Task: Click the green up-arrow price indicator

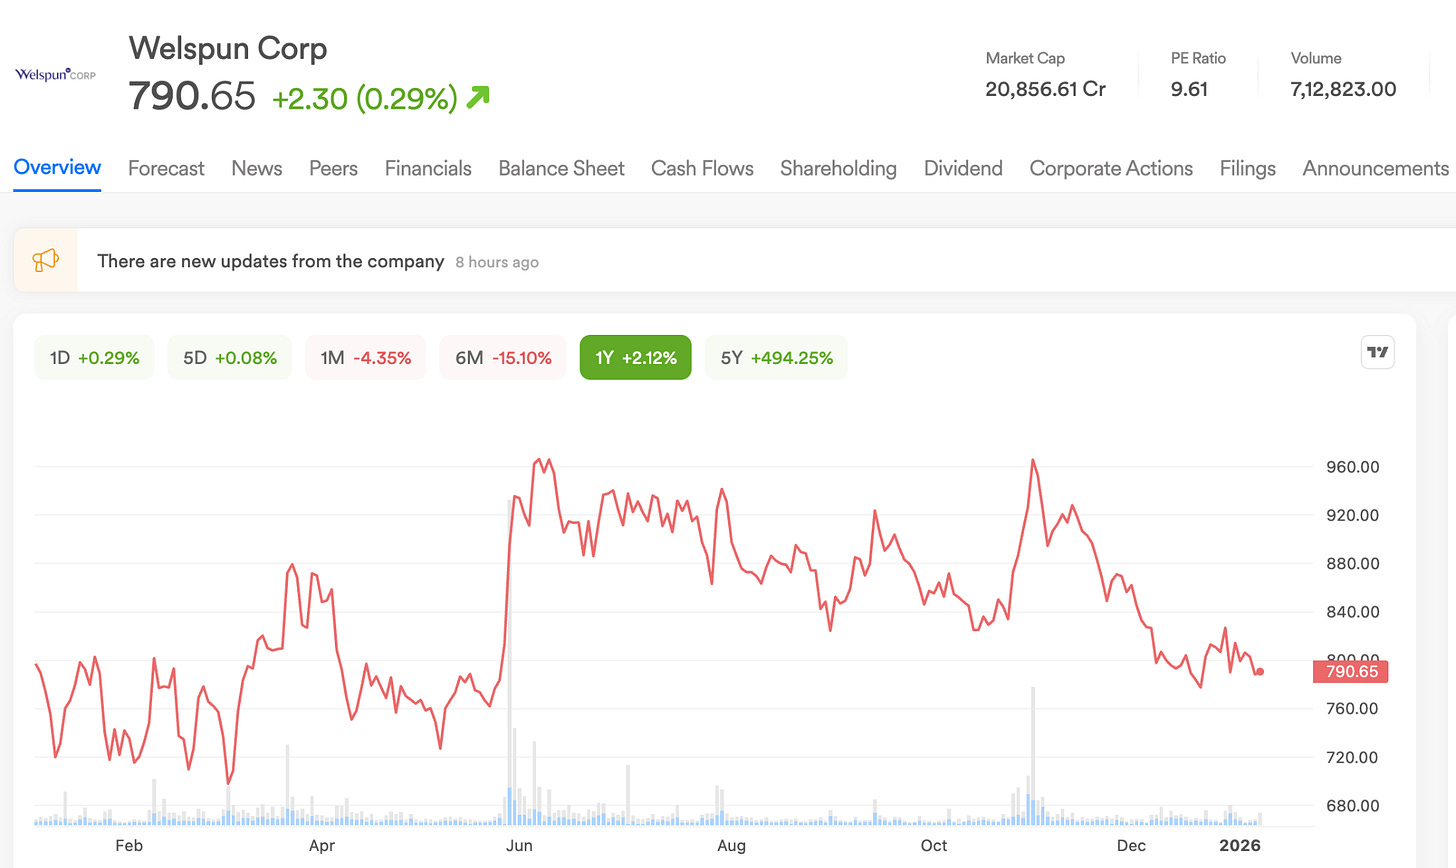Action: (478, 97)
